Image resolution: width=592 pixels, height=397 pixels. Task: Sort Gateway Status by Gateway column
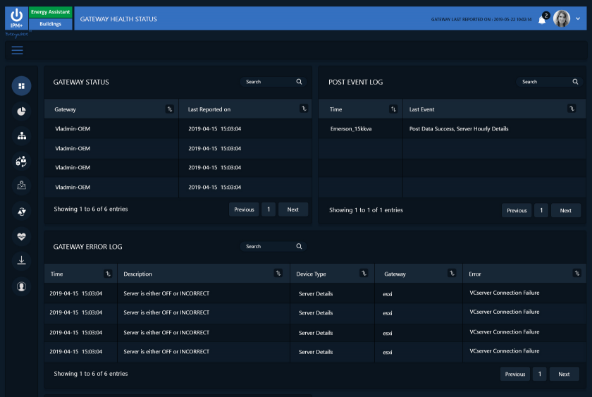(170, 109)
